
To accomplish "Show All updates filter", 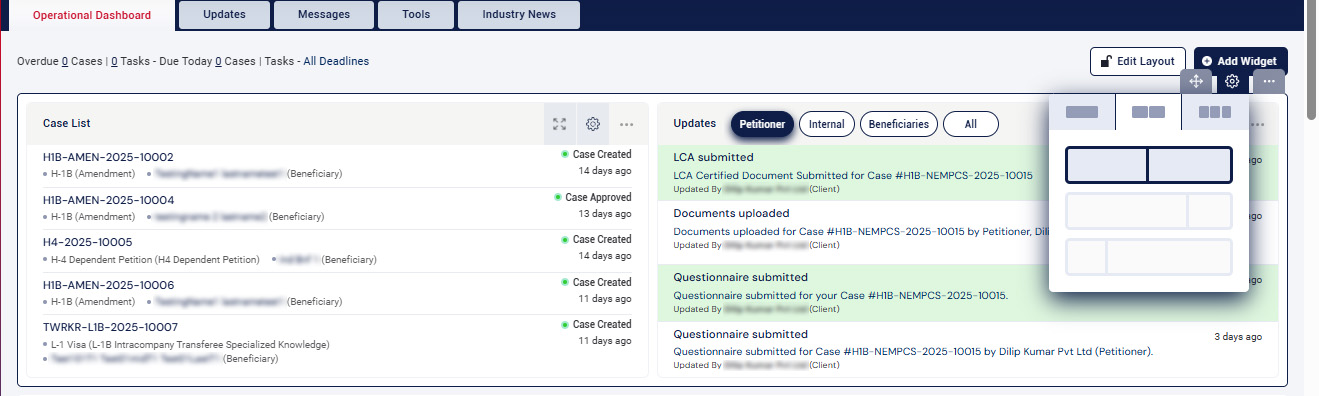I will (971, 125).
